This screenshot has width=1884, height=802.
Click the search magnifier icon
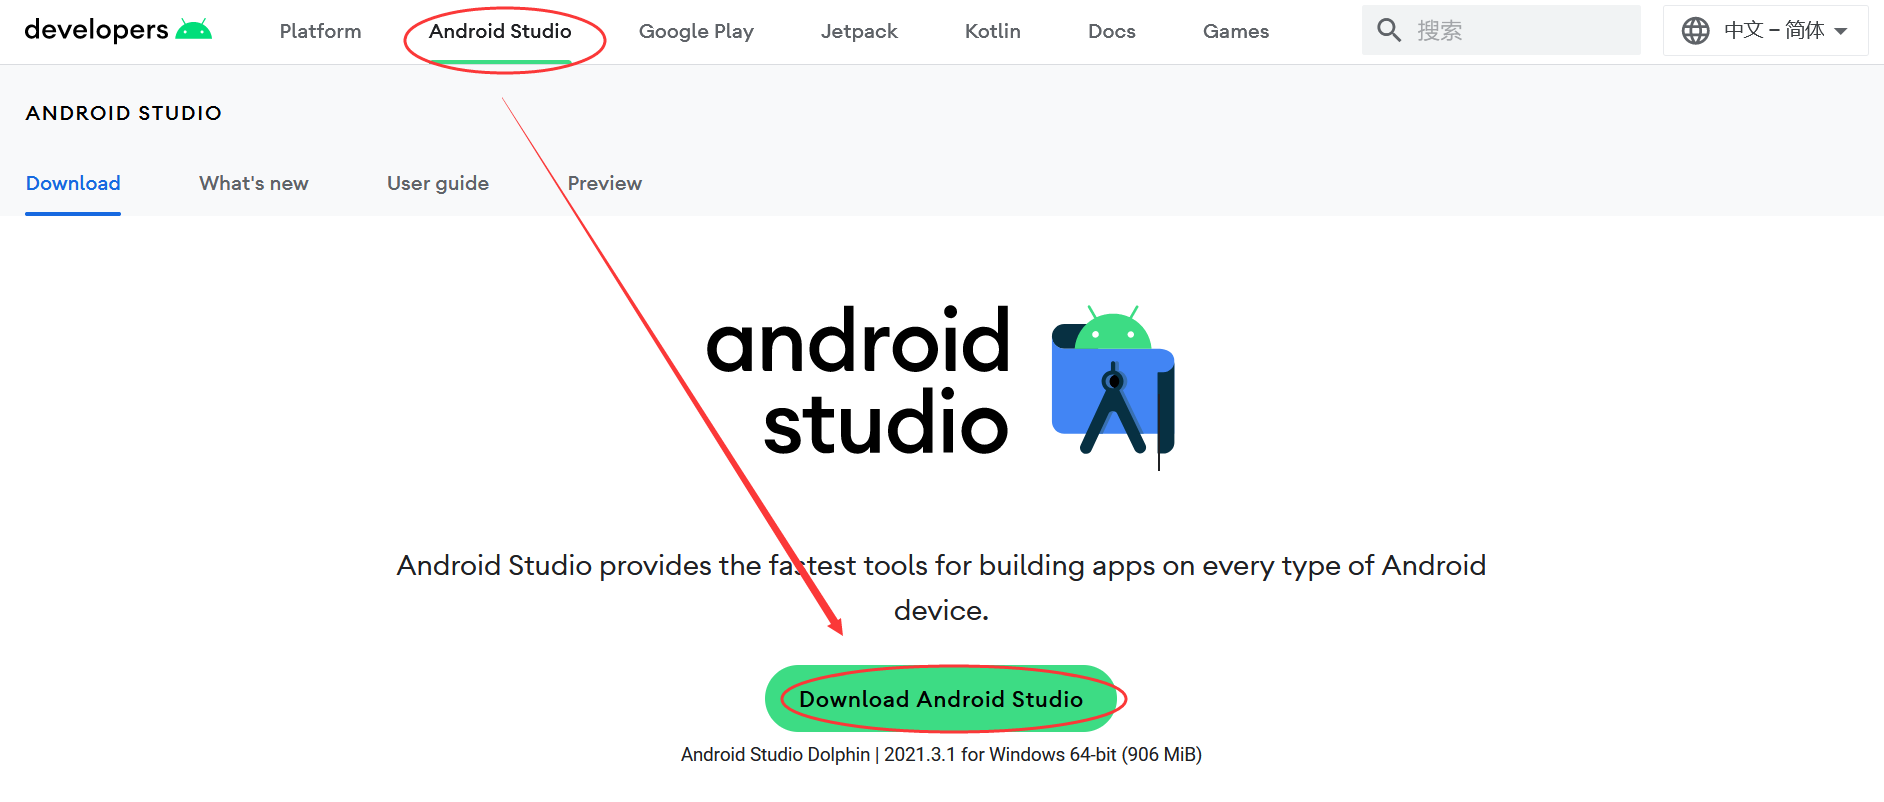tap(1389, 30)
